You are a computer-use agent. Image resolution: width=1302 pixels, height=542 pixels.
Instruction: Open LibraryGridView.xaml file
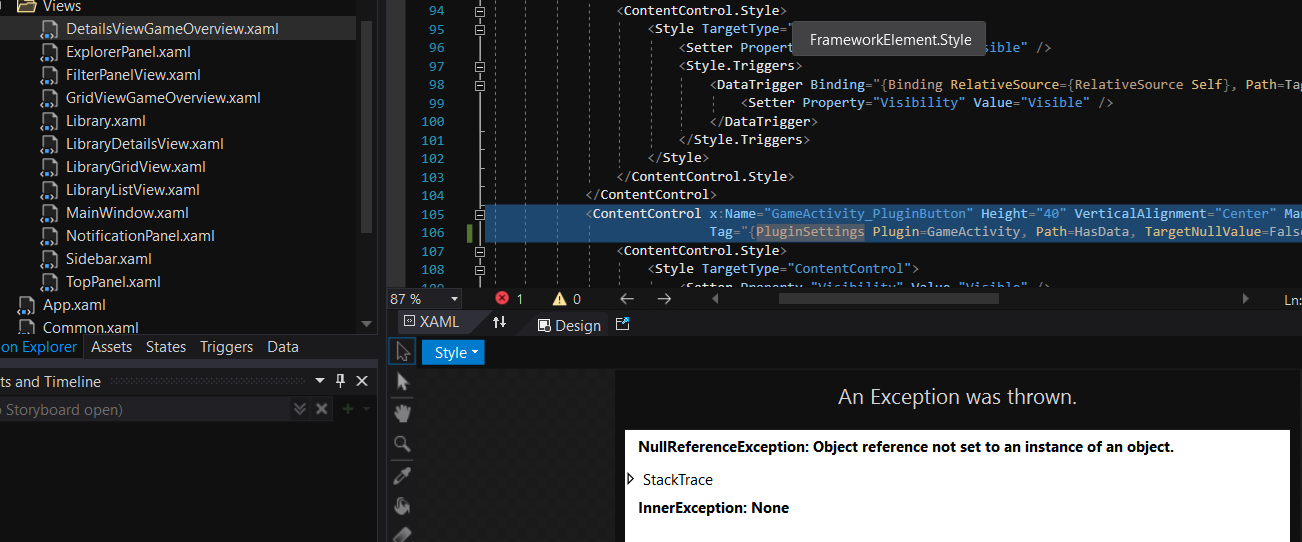(x=136, y=167)
